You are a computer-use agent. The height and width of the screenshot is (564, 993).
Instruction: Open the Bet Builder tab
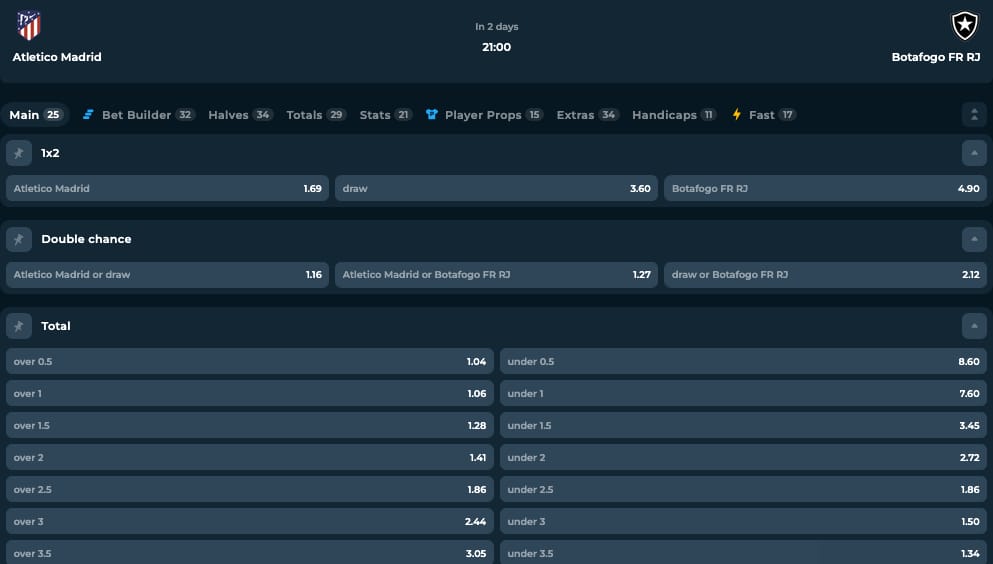(x=139, y=115)
